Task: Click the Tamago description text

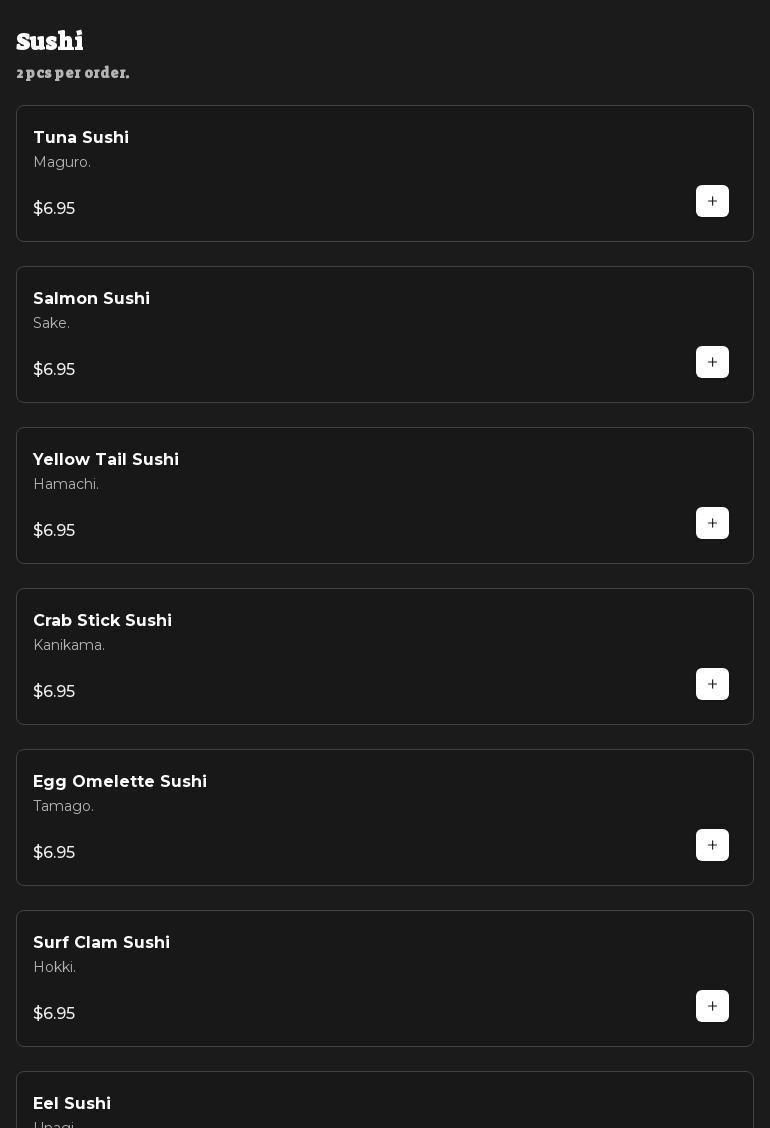Action: pos(63,806)
